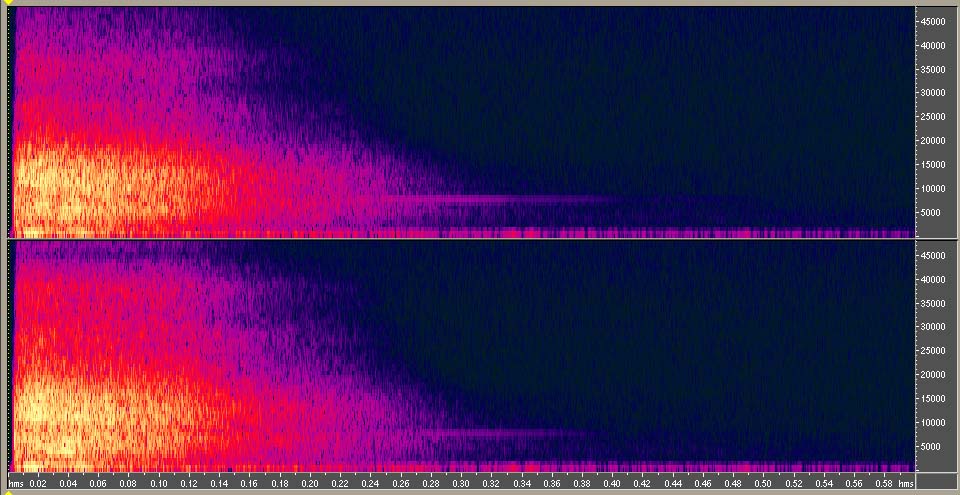This screenshot has width=960, height=495.
Task: Select the 0.20 time ruler label
Action: point(310,483)
